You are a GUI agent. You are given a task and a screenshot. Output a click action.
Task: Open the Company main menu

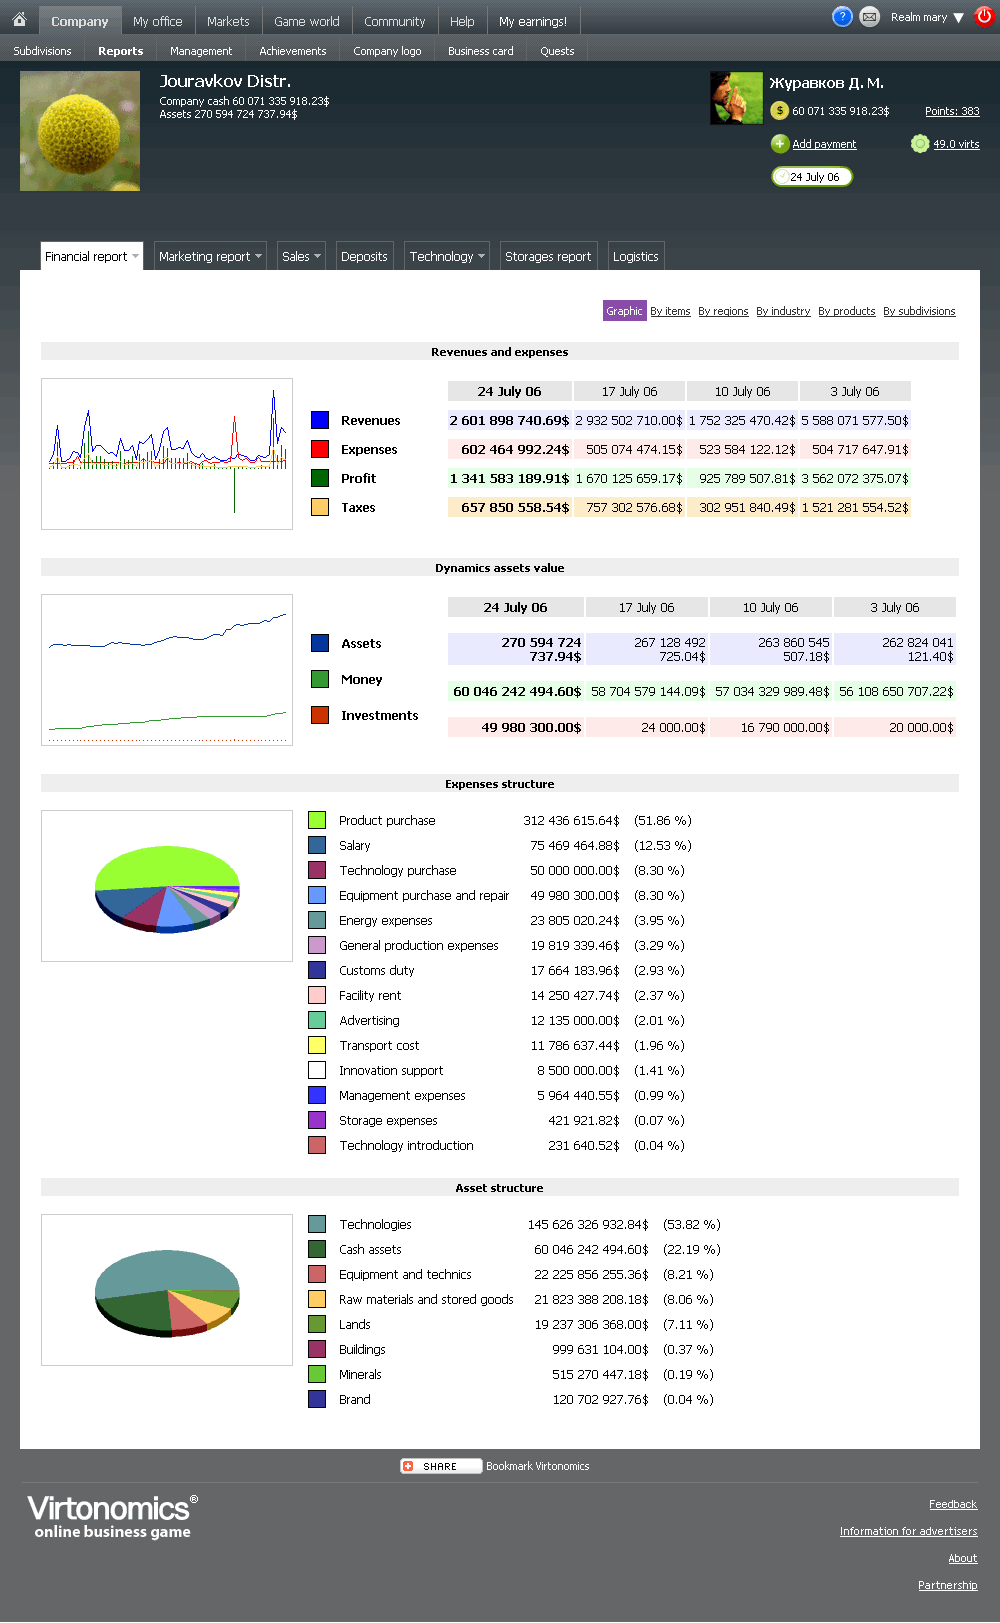tap(80, 21)
